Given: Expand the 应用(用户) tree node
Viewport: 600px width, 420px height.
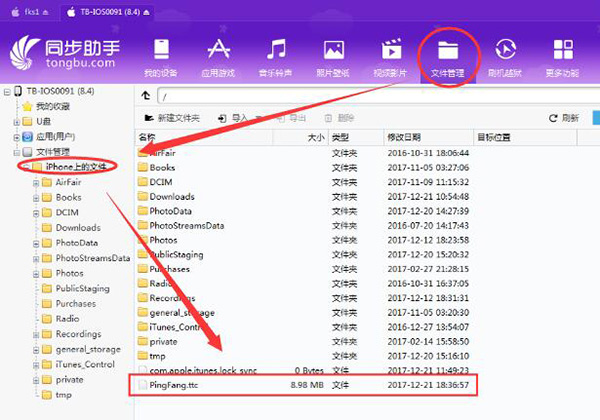Looking at the screenshot, I should pyautogui.click(x=16, y=137).
